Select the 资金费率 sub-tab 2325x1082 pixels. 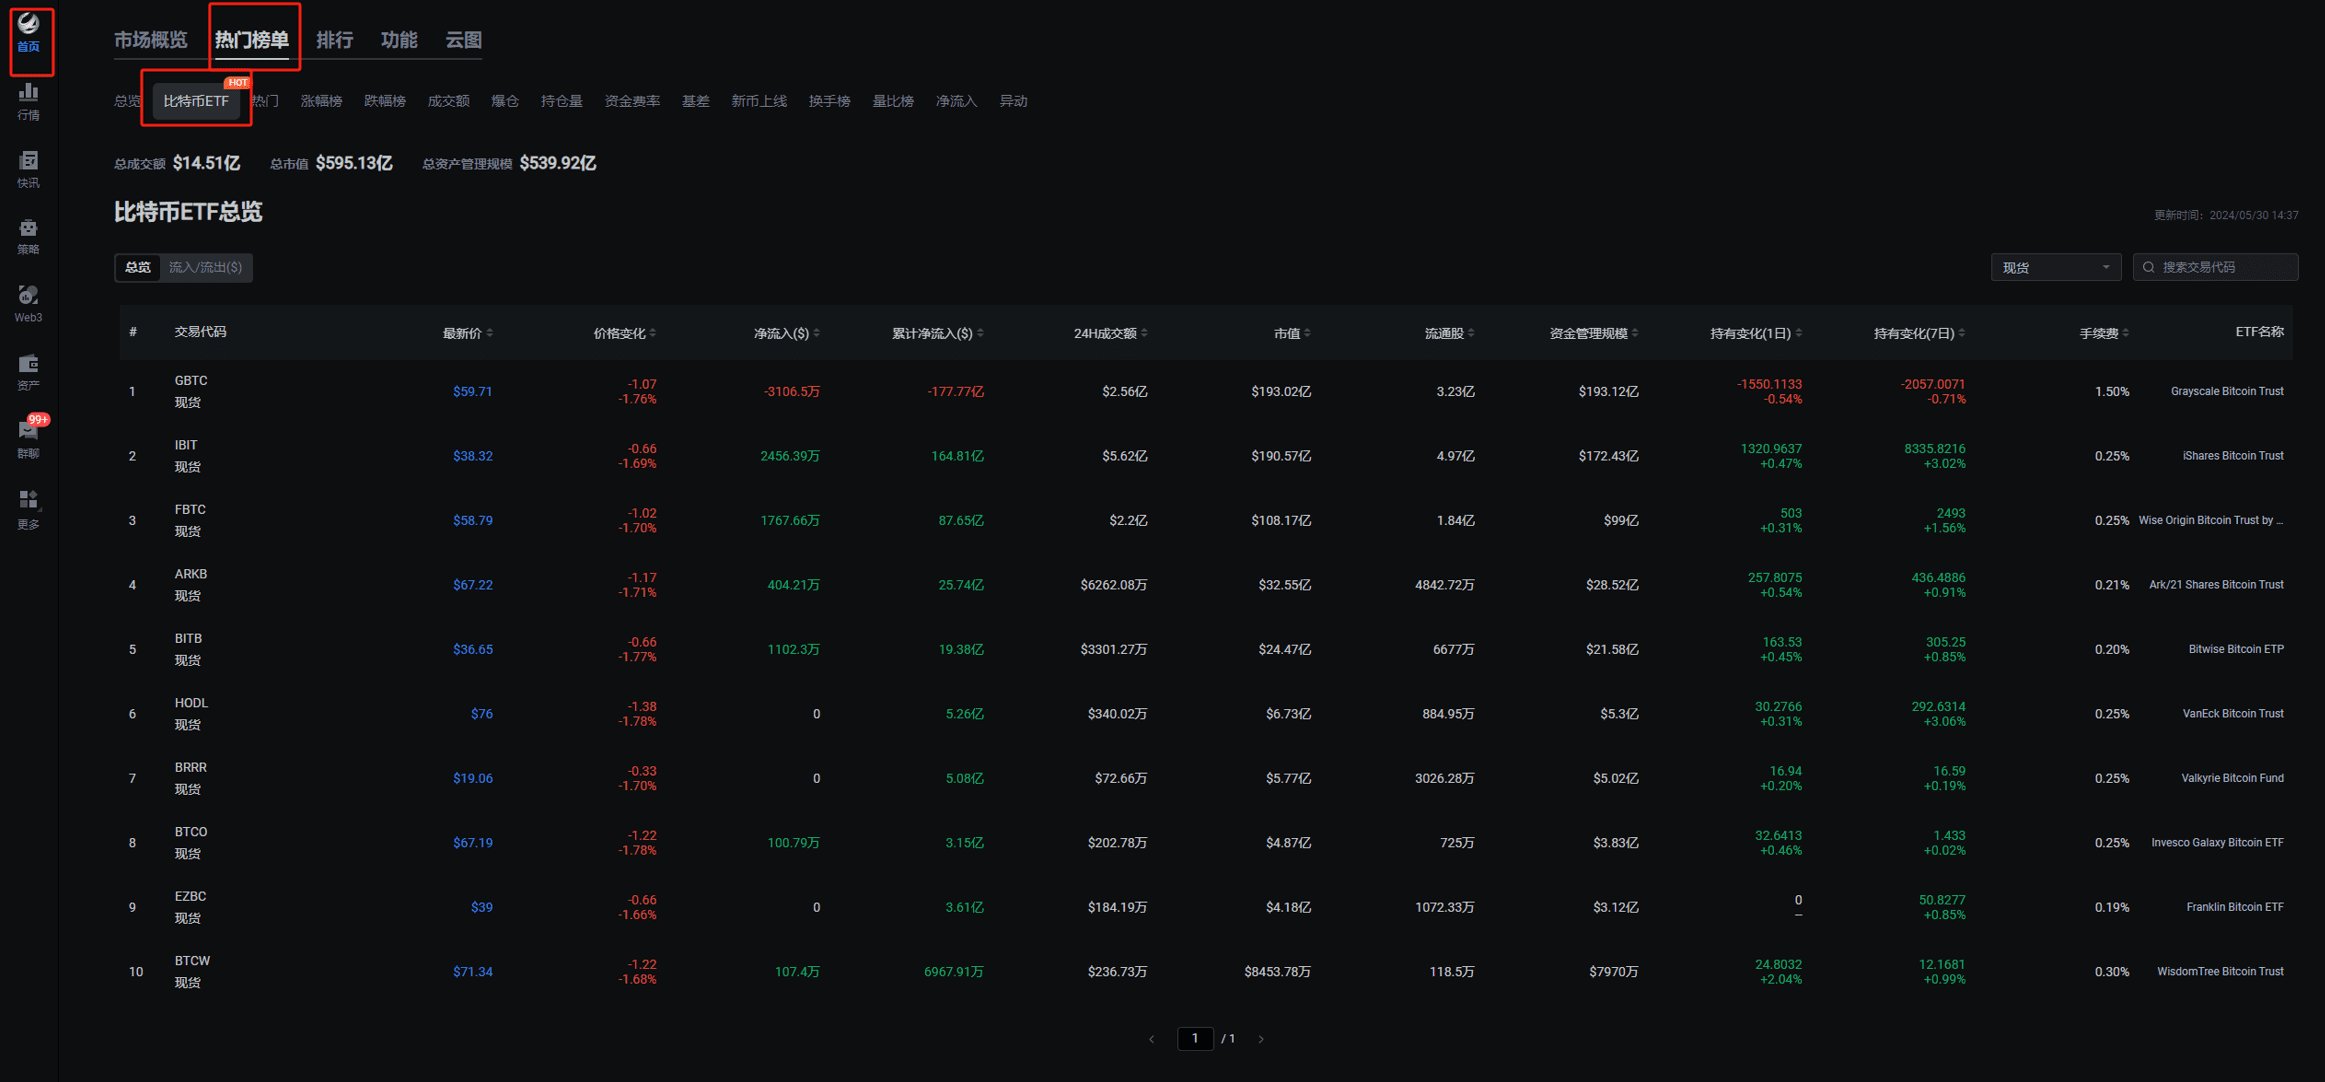tap(632, 101)
